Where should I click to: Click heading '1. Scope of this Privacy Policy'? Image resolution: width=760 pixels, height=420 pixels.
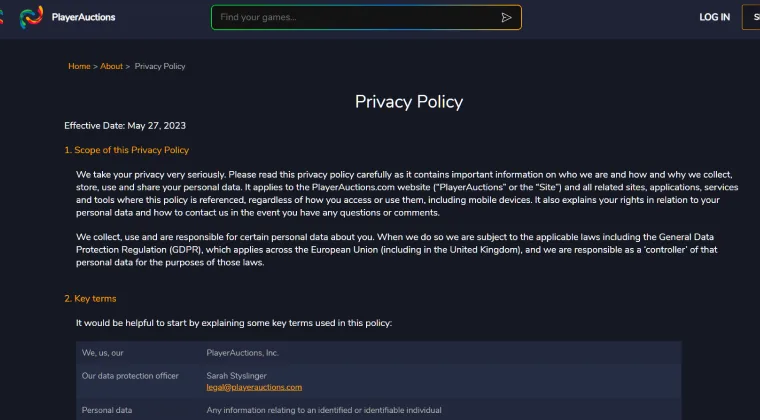point(127,150)
